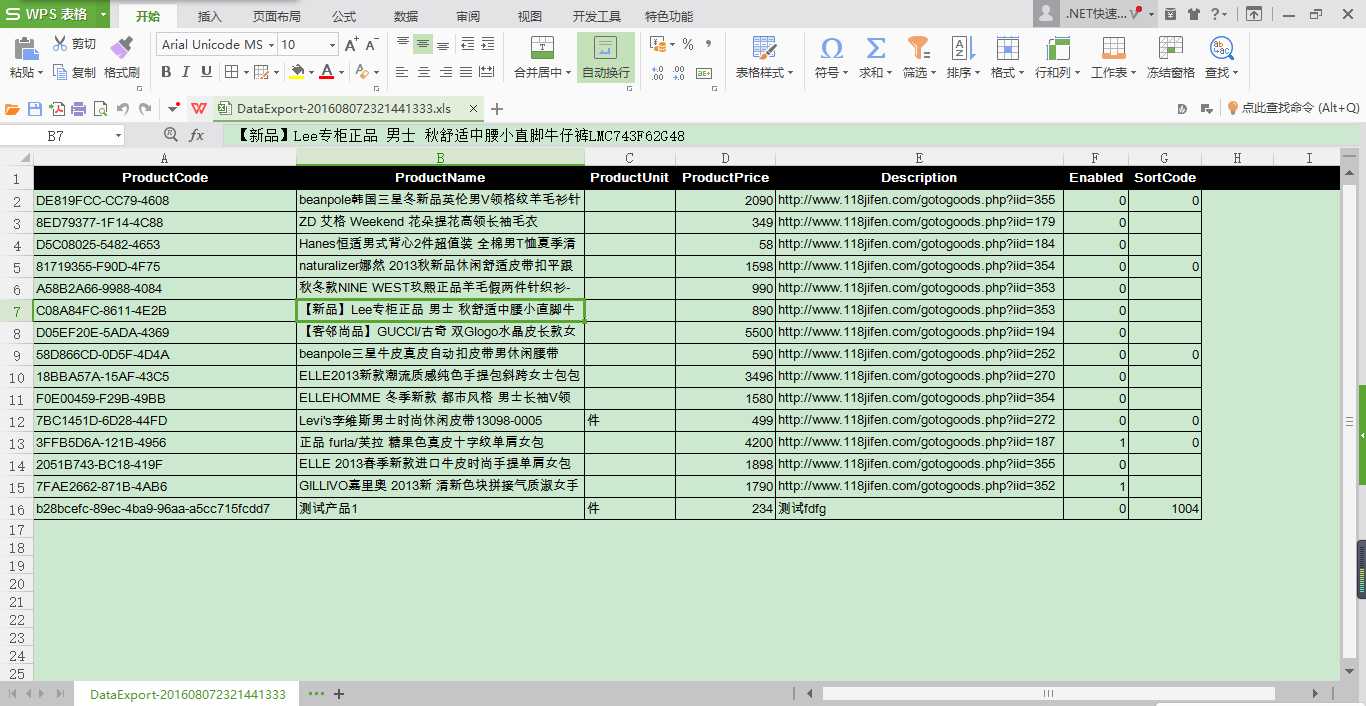The image size is (1366, 706).
Task: Toggle horizontal left alignment
Action: click(x=402, y=72)
